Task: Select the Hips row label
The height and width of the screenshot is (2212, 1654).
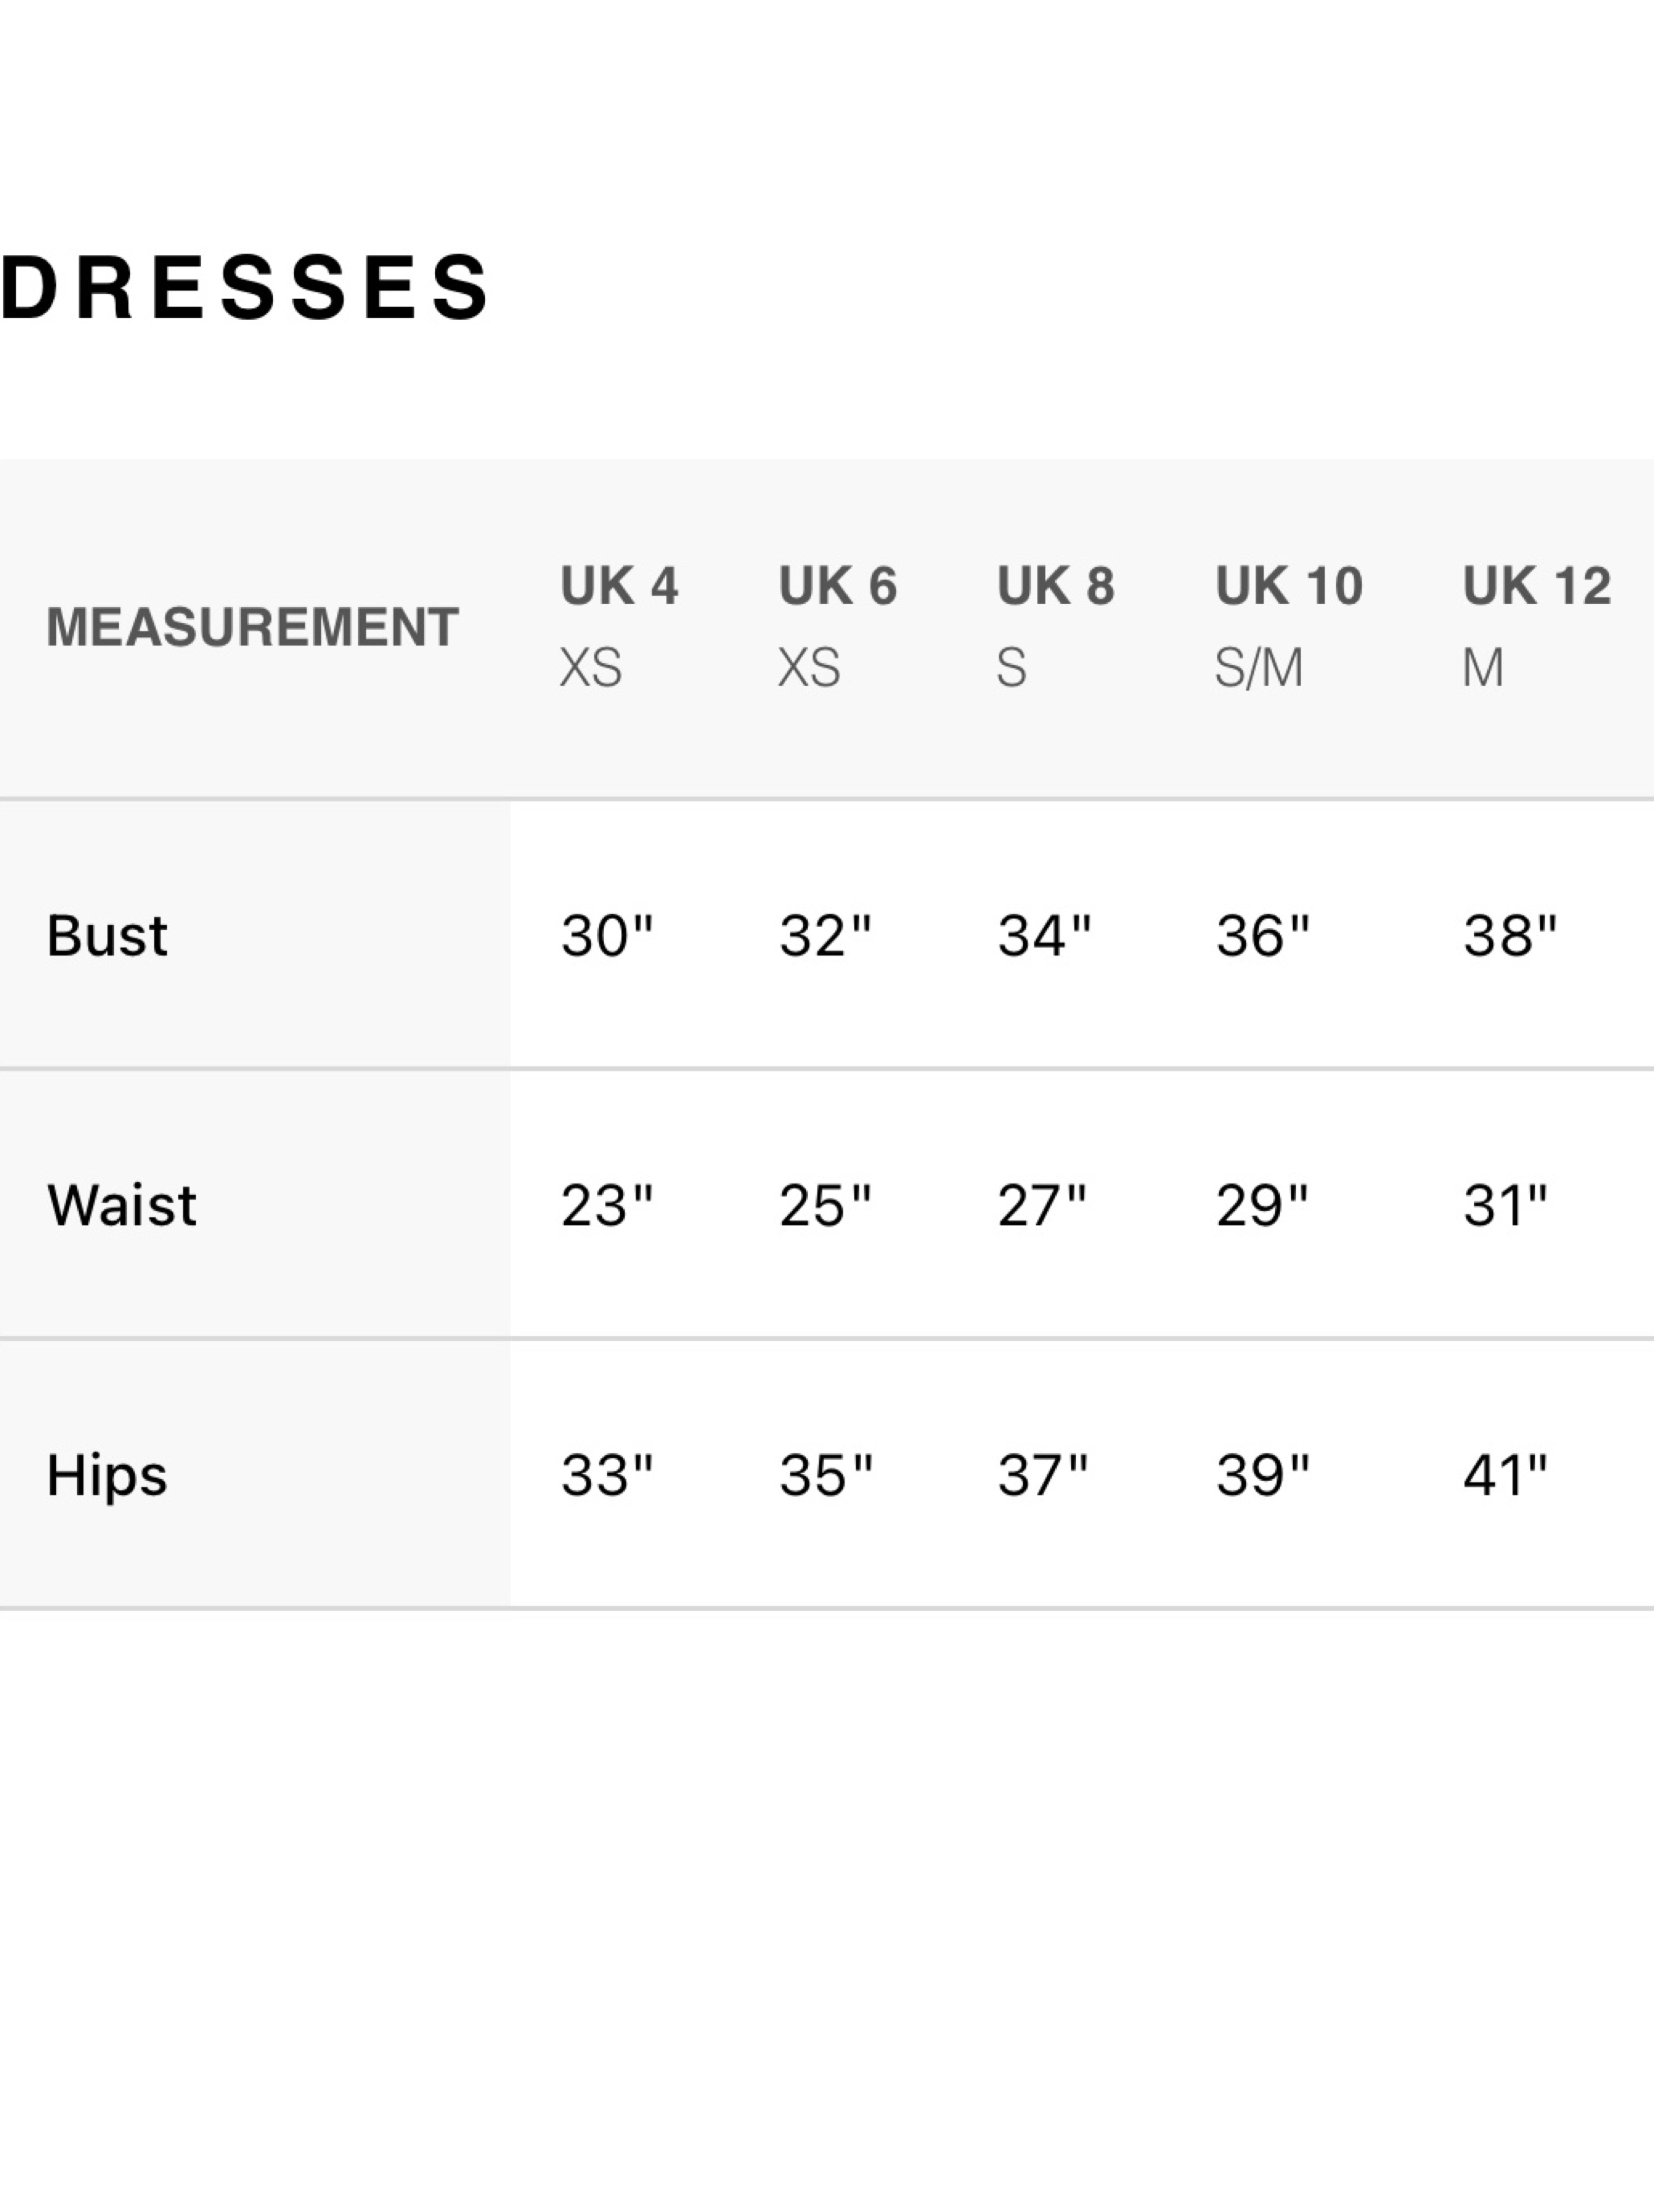Action: point(107,1475)
